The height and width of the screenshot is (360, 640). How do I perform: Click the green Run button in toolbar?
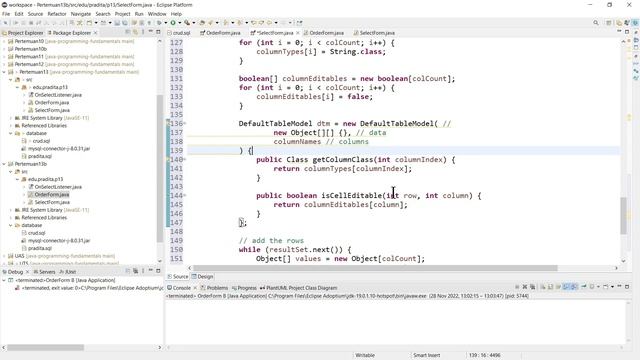[x=173, y=23]
